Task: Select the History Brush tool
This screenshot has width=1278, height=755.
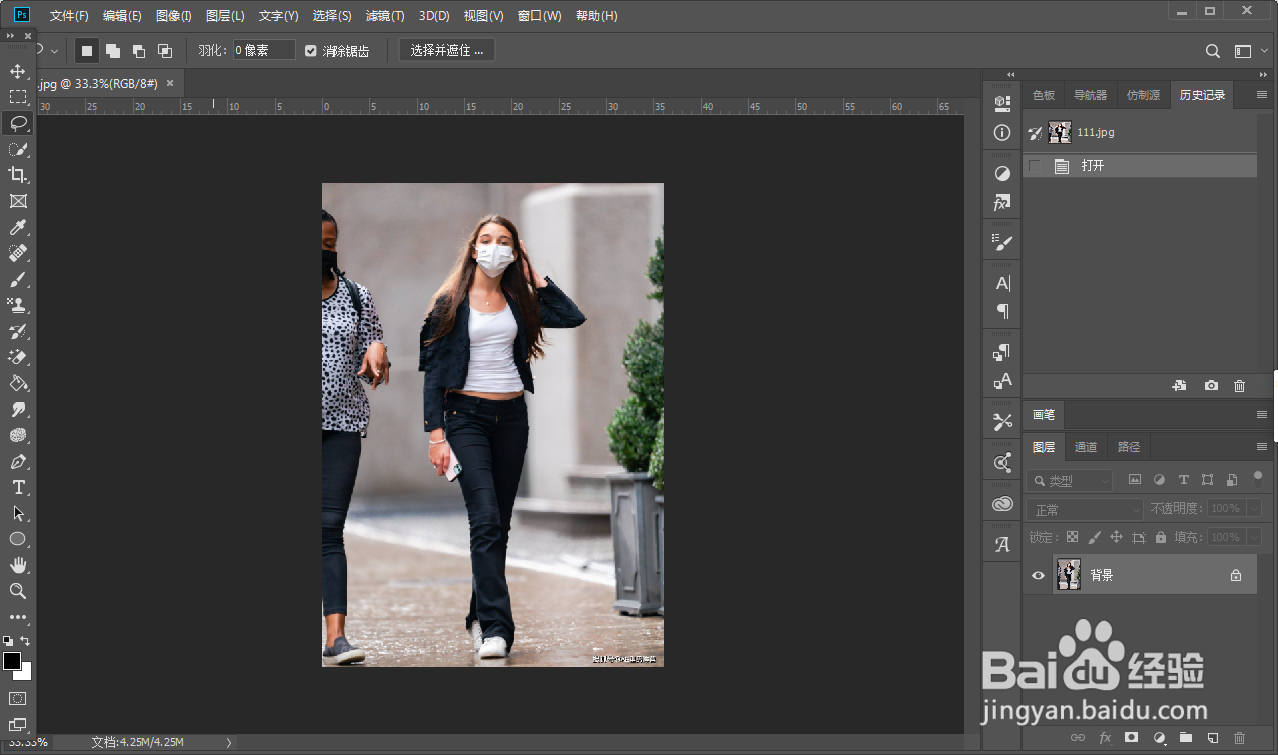Action: point(18,331)
